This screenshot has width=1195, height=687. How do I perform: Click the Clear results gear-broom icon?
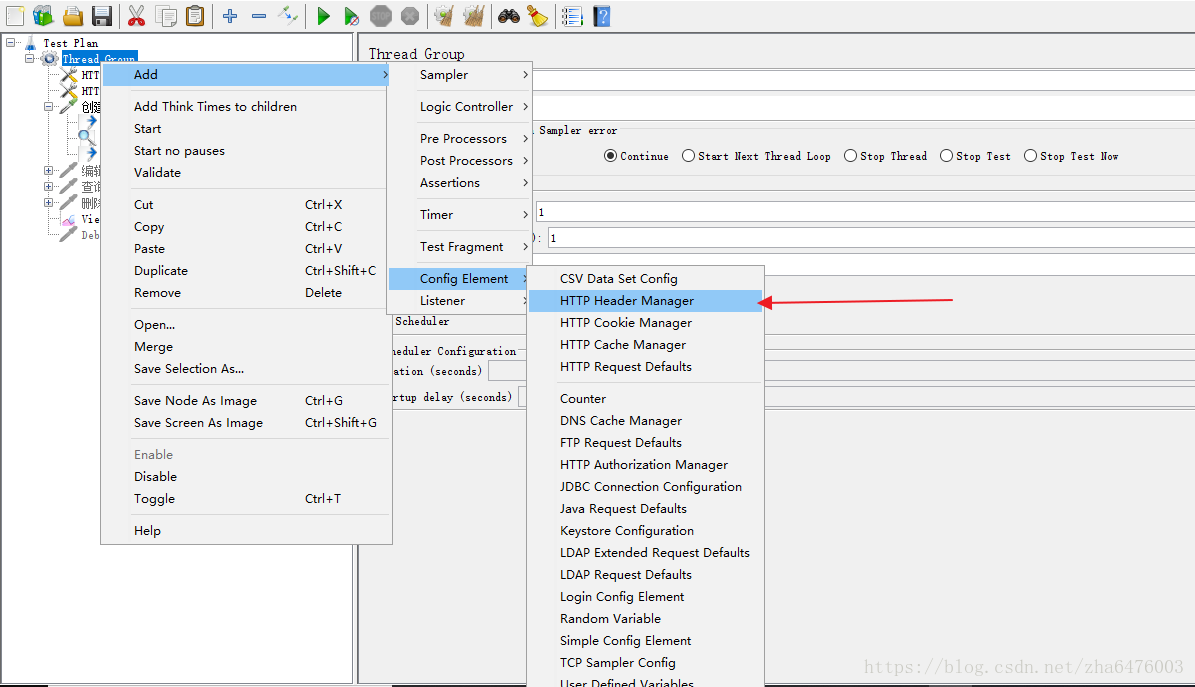coord(444,15)
